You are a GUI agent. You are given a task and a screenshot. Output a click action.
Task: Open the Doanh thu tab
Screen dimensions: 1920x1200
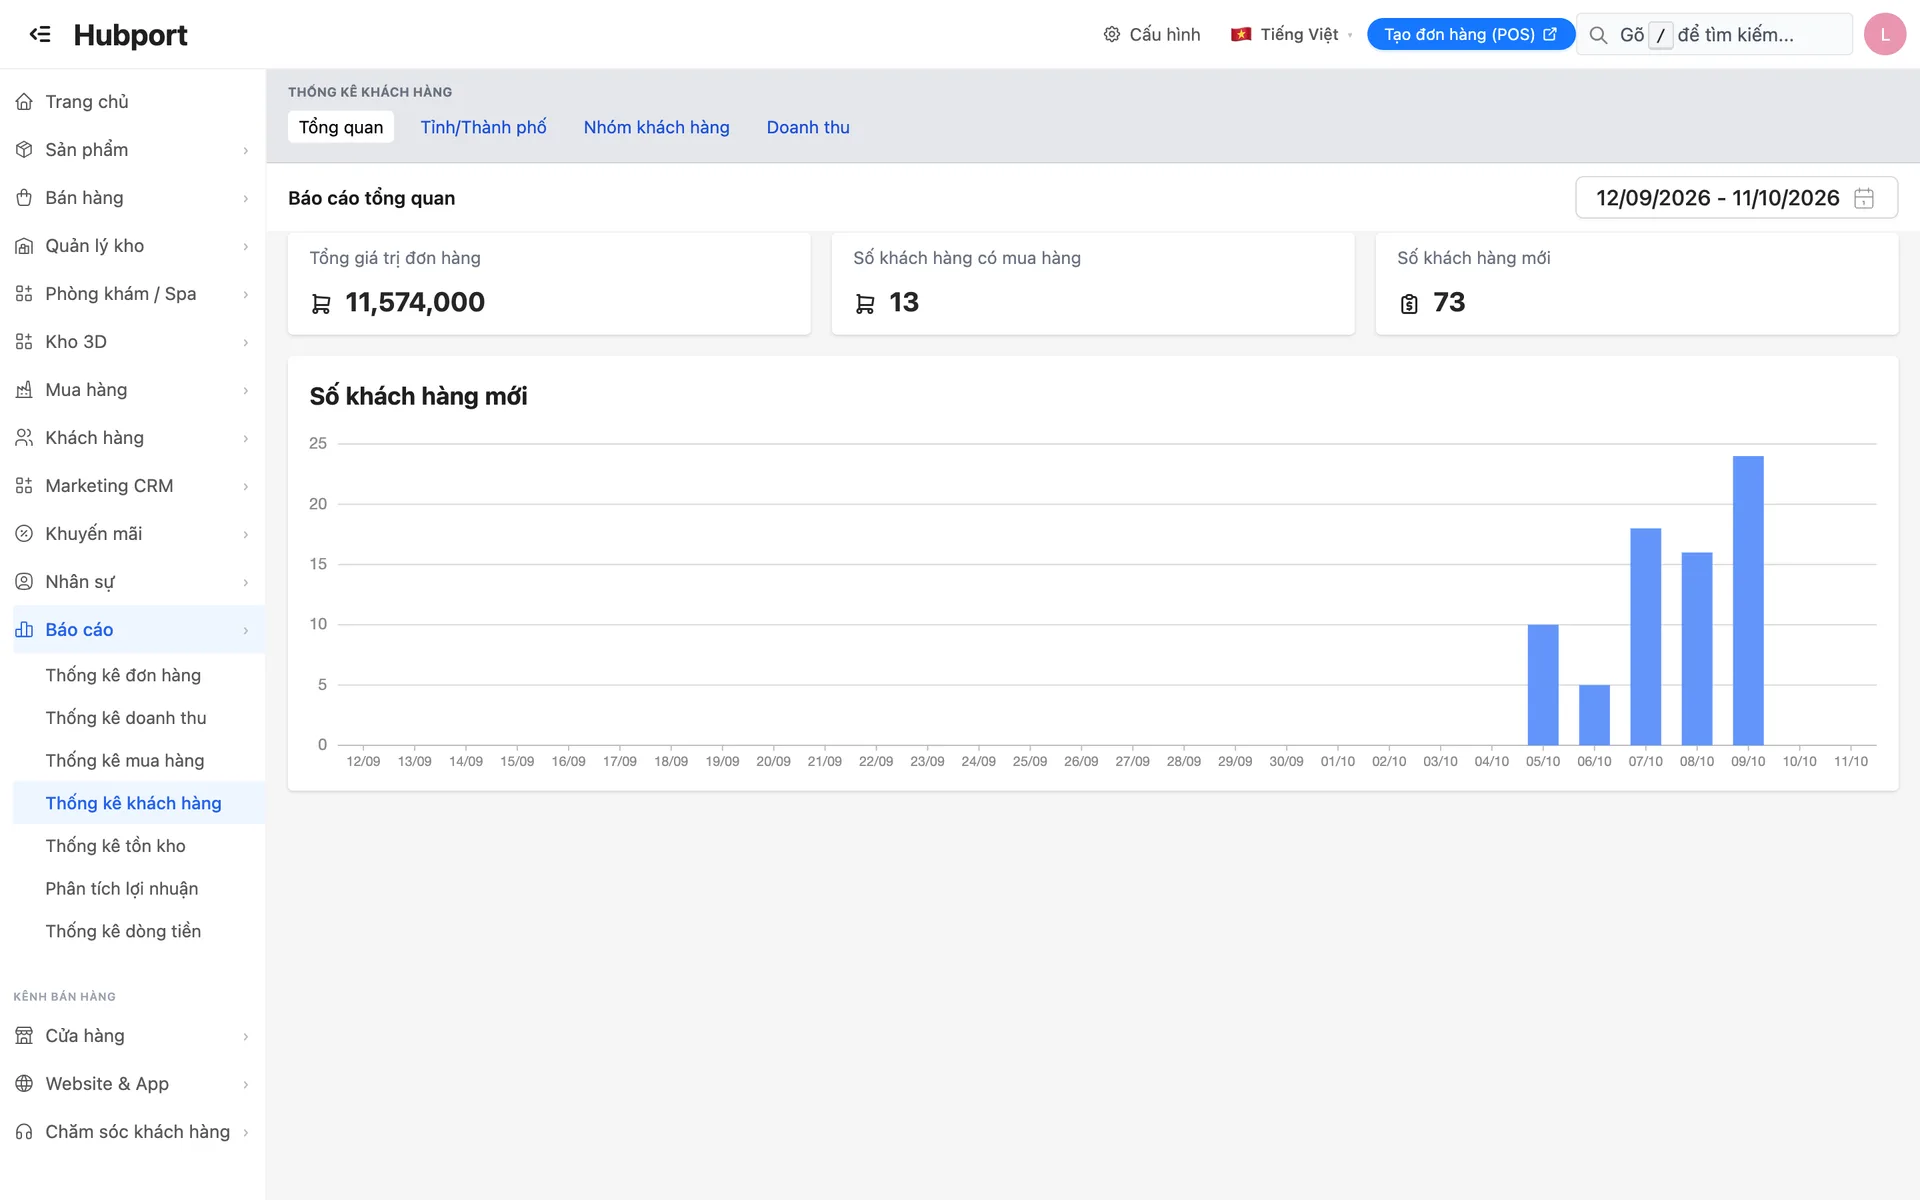click(808, 127)
